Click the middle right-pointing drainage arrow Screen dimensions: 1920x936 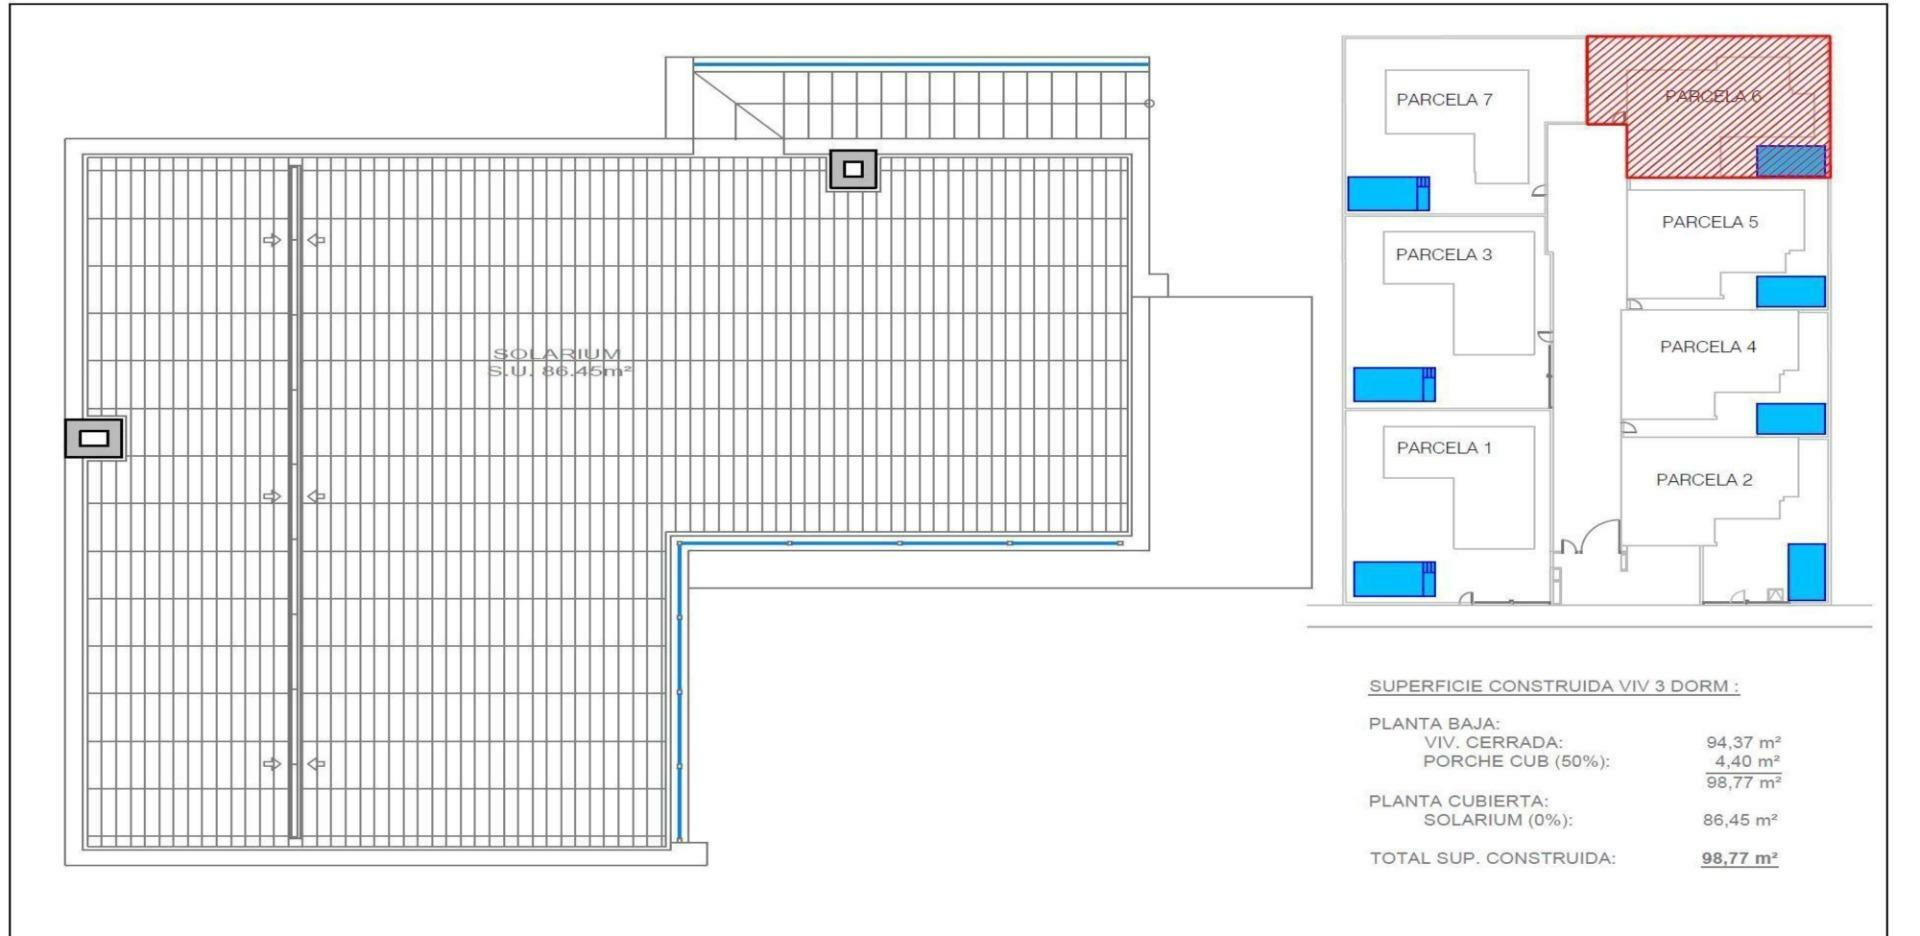click(272, 496)
